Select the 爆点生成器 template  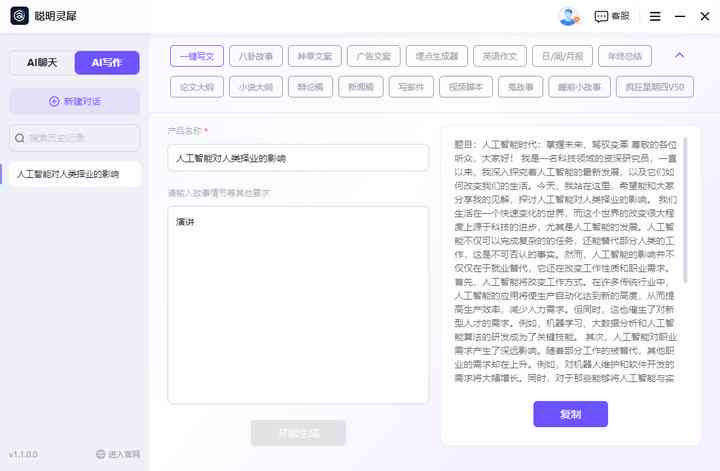437,56
